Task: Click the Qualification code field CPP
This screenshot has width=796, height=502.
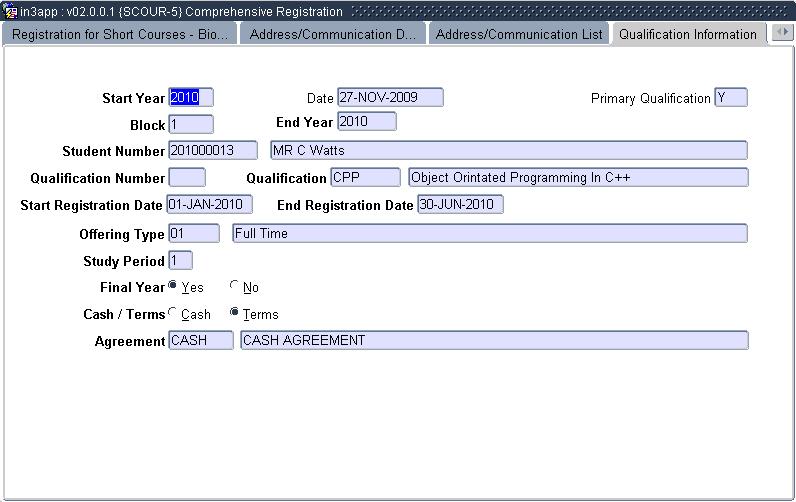Action: coord(364,177)
